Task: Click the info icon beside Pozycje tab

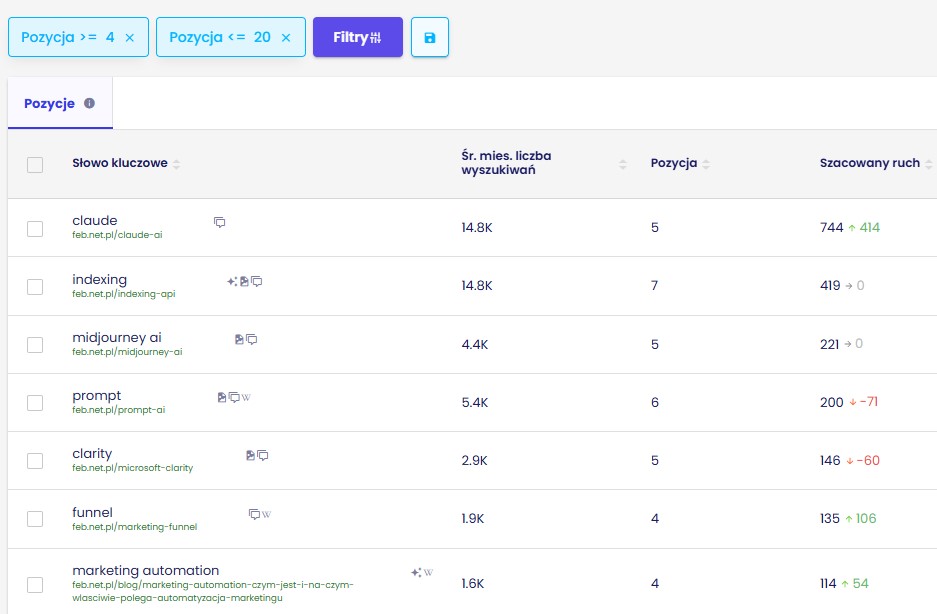Action: coord(90,103)
